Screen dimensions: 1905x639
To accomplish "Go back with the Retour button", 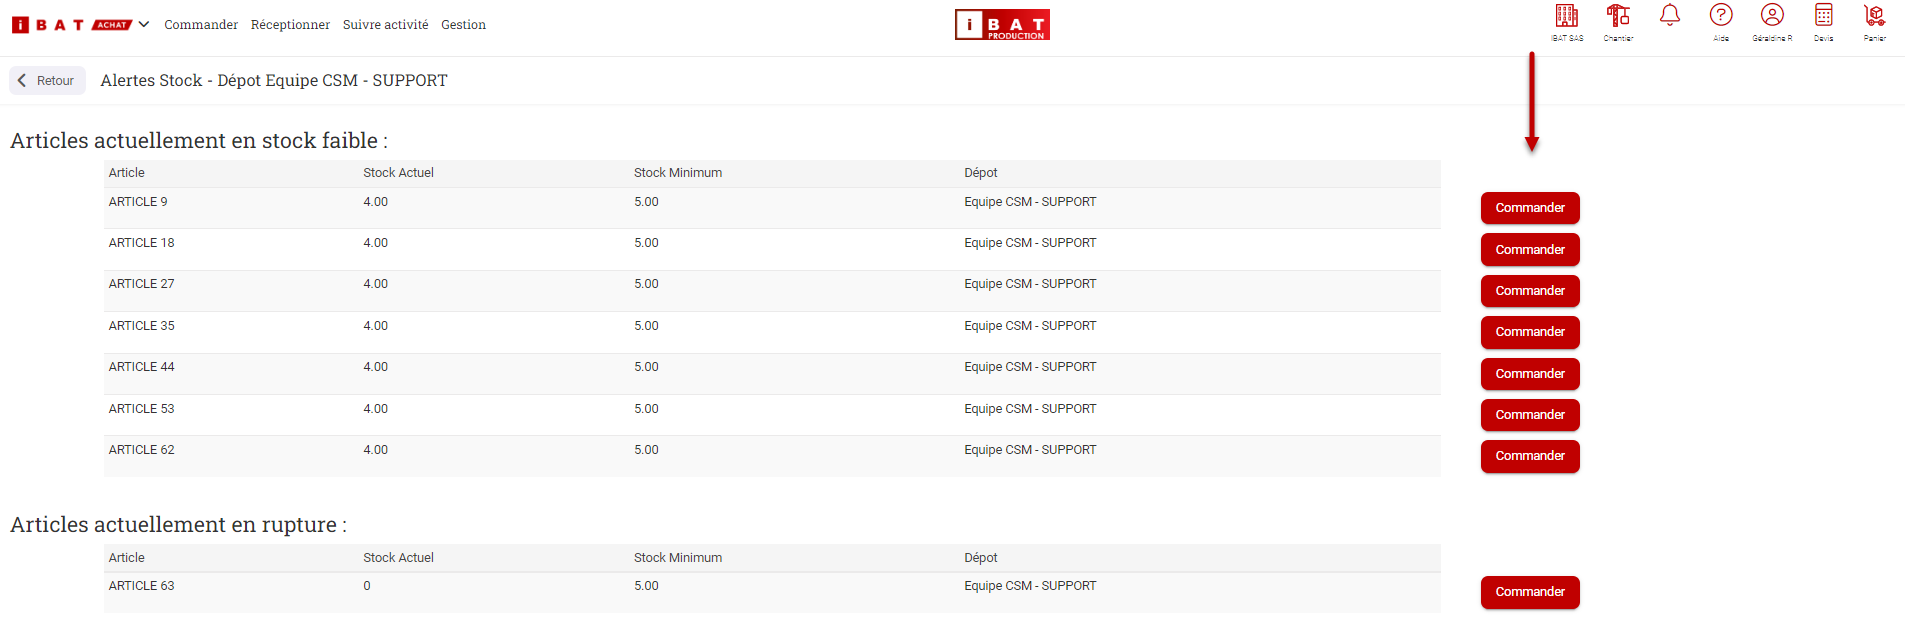I will (x=47, y=81).
